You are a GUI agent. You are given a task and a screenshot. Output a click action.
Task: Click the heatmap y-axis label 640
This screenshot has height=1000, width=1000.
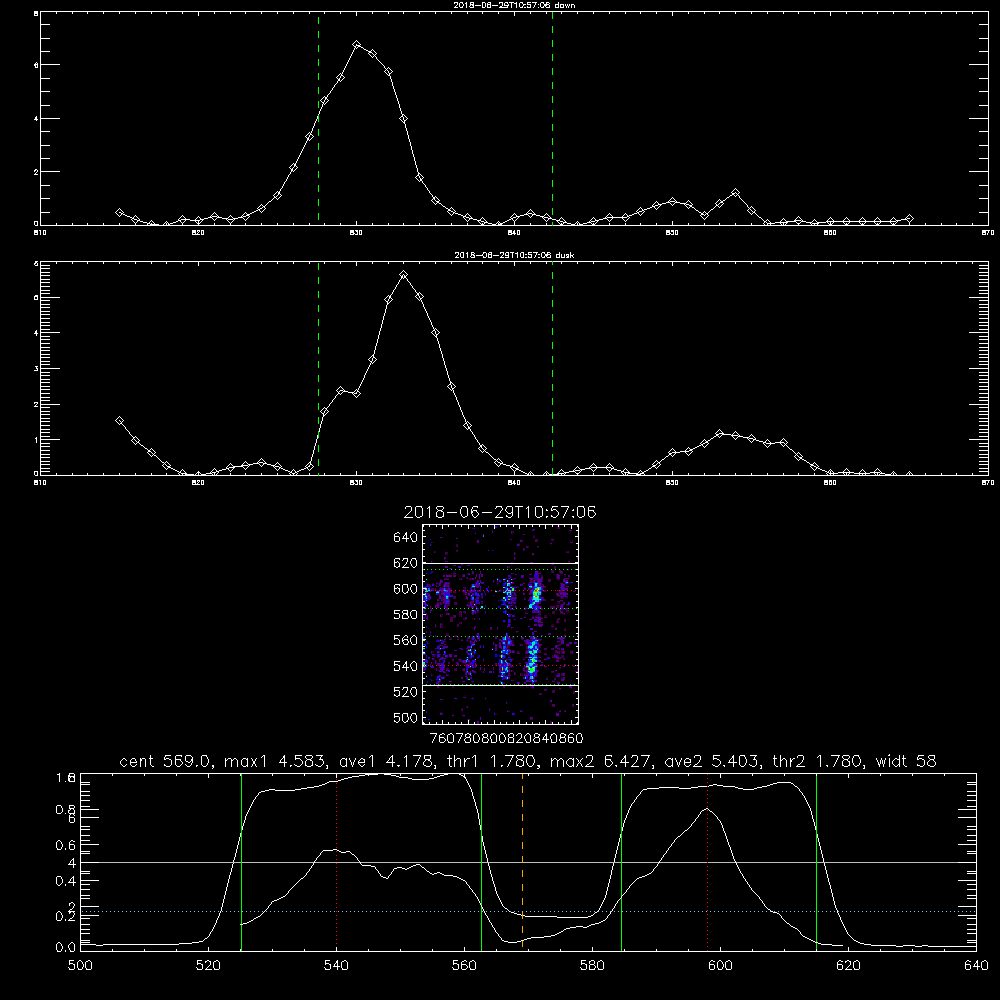(x=406, y=538)
